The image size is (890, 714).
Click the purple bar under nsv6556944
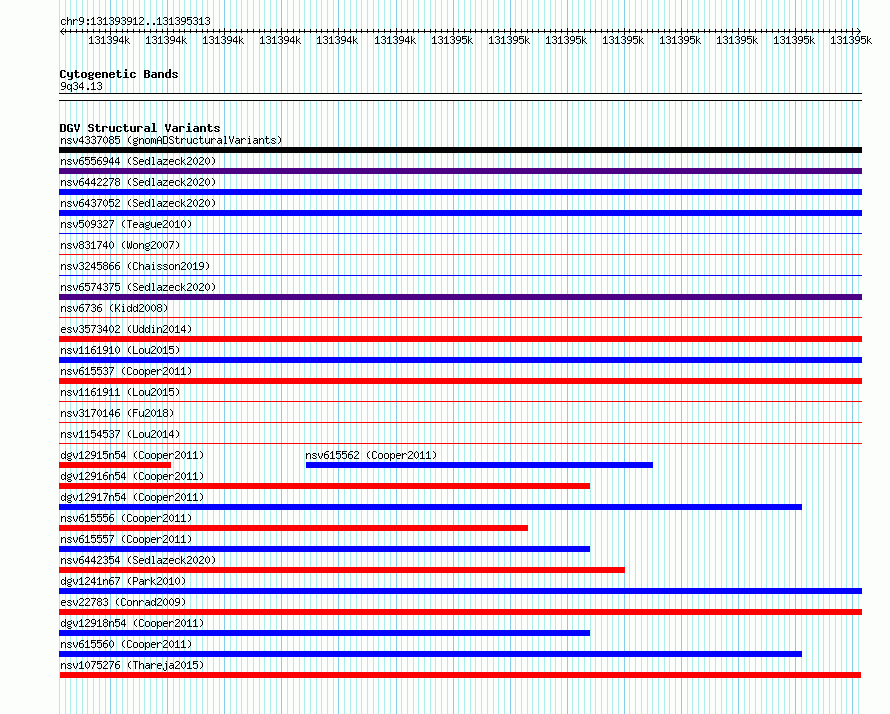pos(460,171)
